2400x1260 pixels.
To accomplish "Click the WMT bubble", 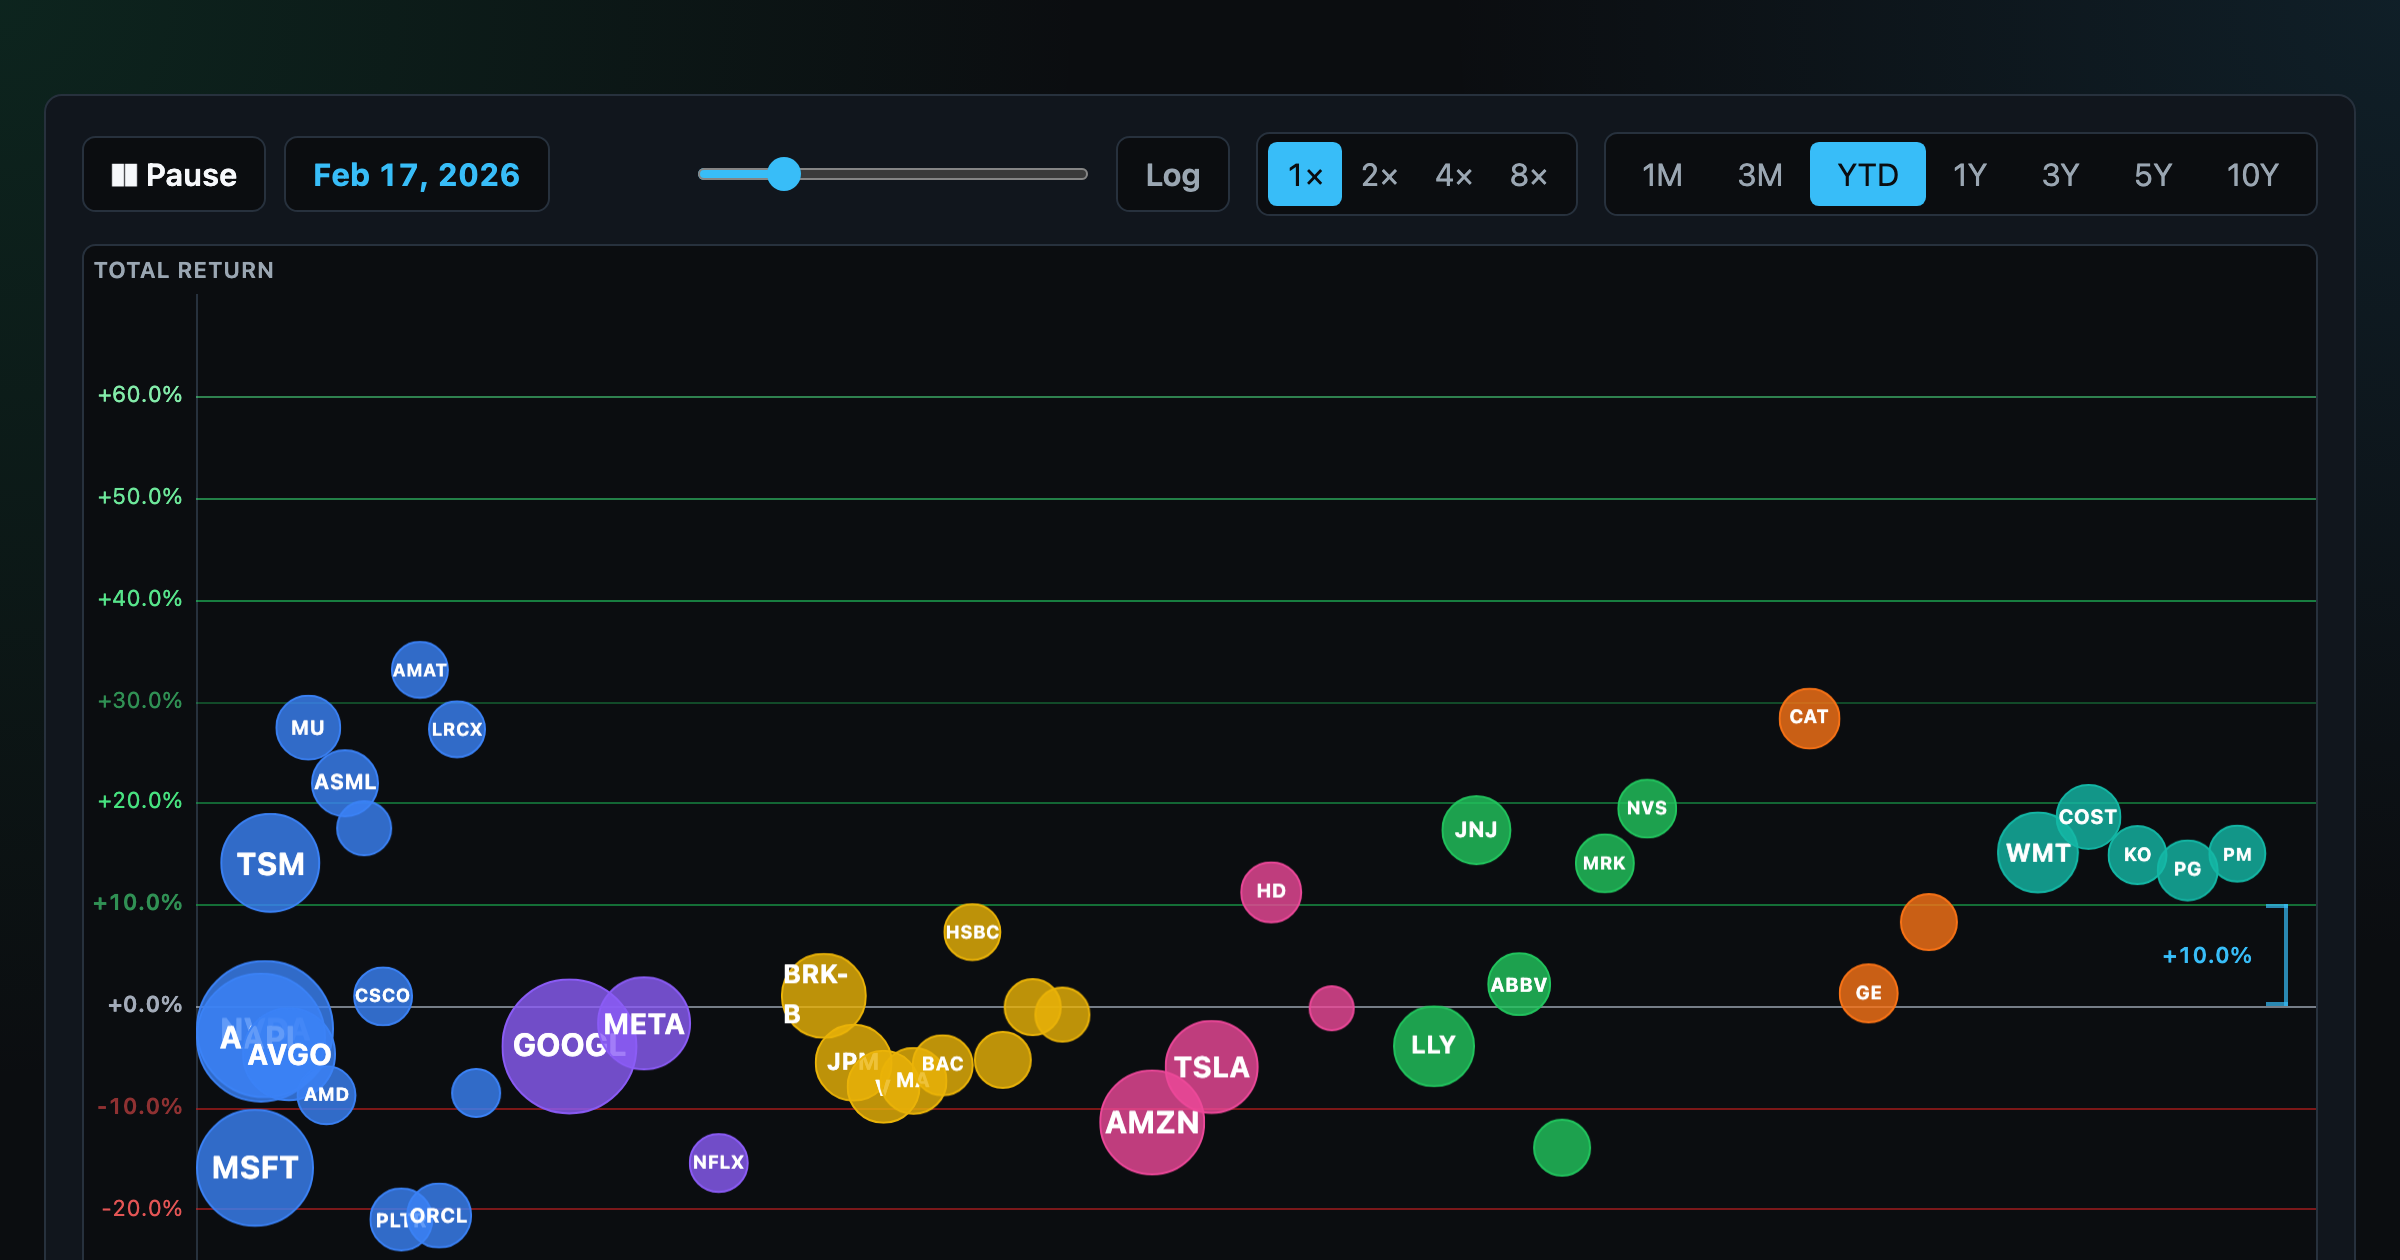I will pyautogui.click(x=2038, y=853).
